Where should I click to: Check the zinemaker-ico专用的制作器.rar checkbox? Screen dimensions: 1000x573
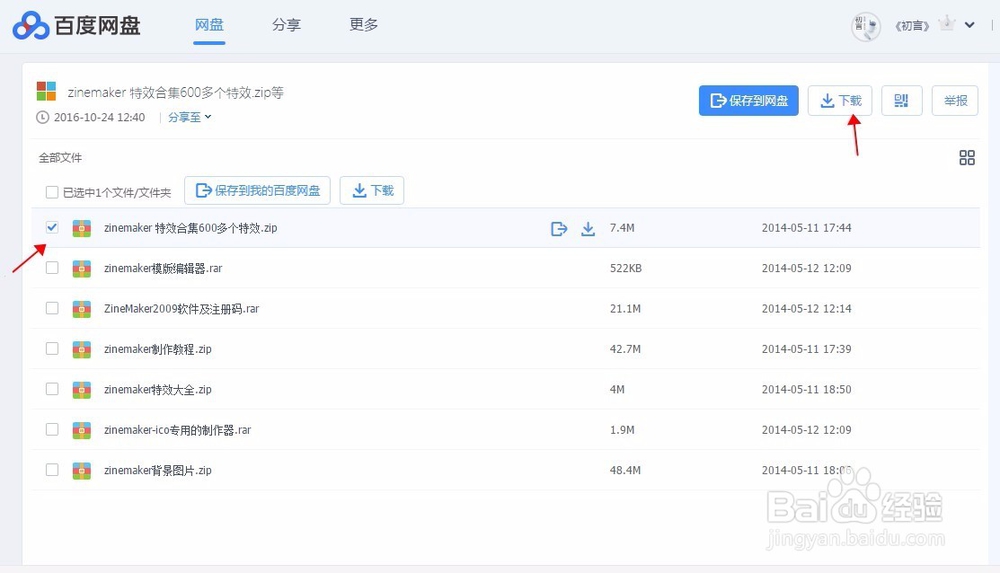(x=52, y=429)
